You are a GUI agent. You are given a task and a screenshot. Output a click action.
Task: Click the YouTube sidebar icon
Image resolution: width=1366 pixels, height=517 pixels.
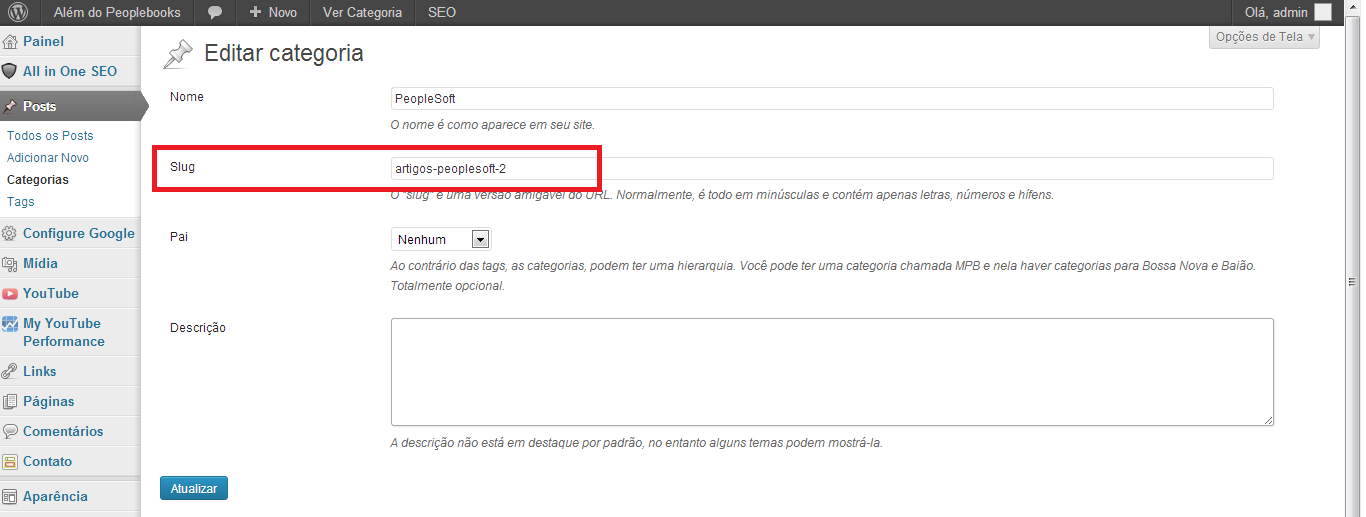pyautogui.click(x=10, y=294)
